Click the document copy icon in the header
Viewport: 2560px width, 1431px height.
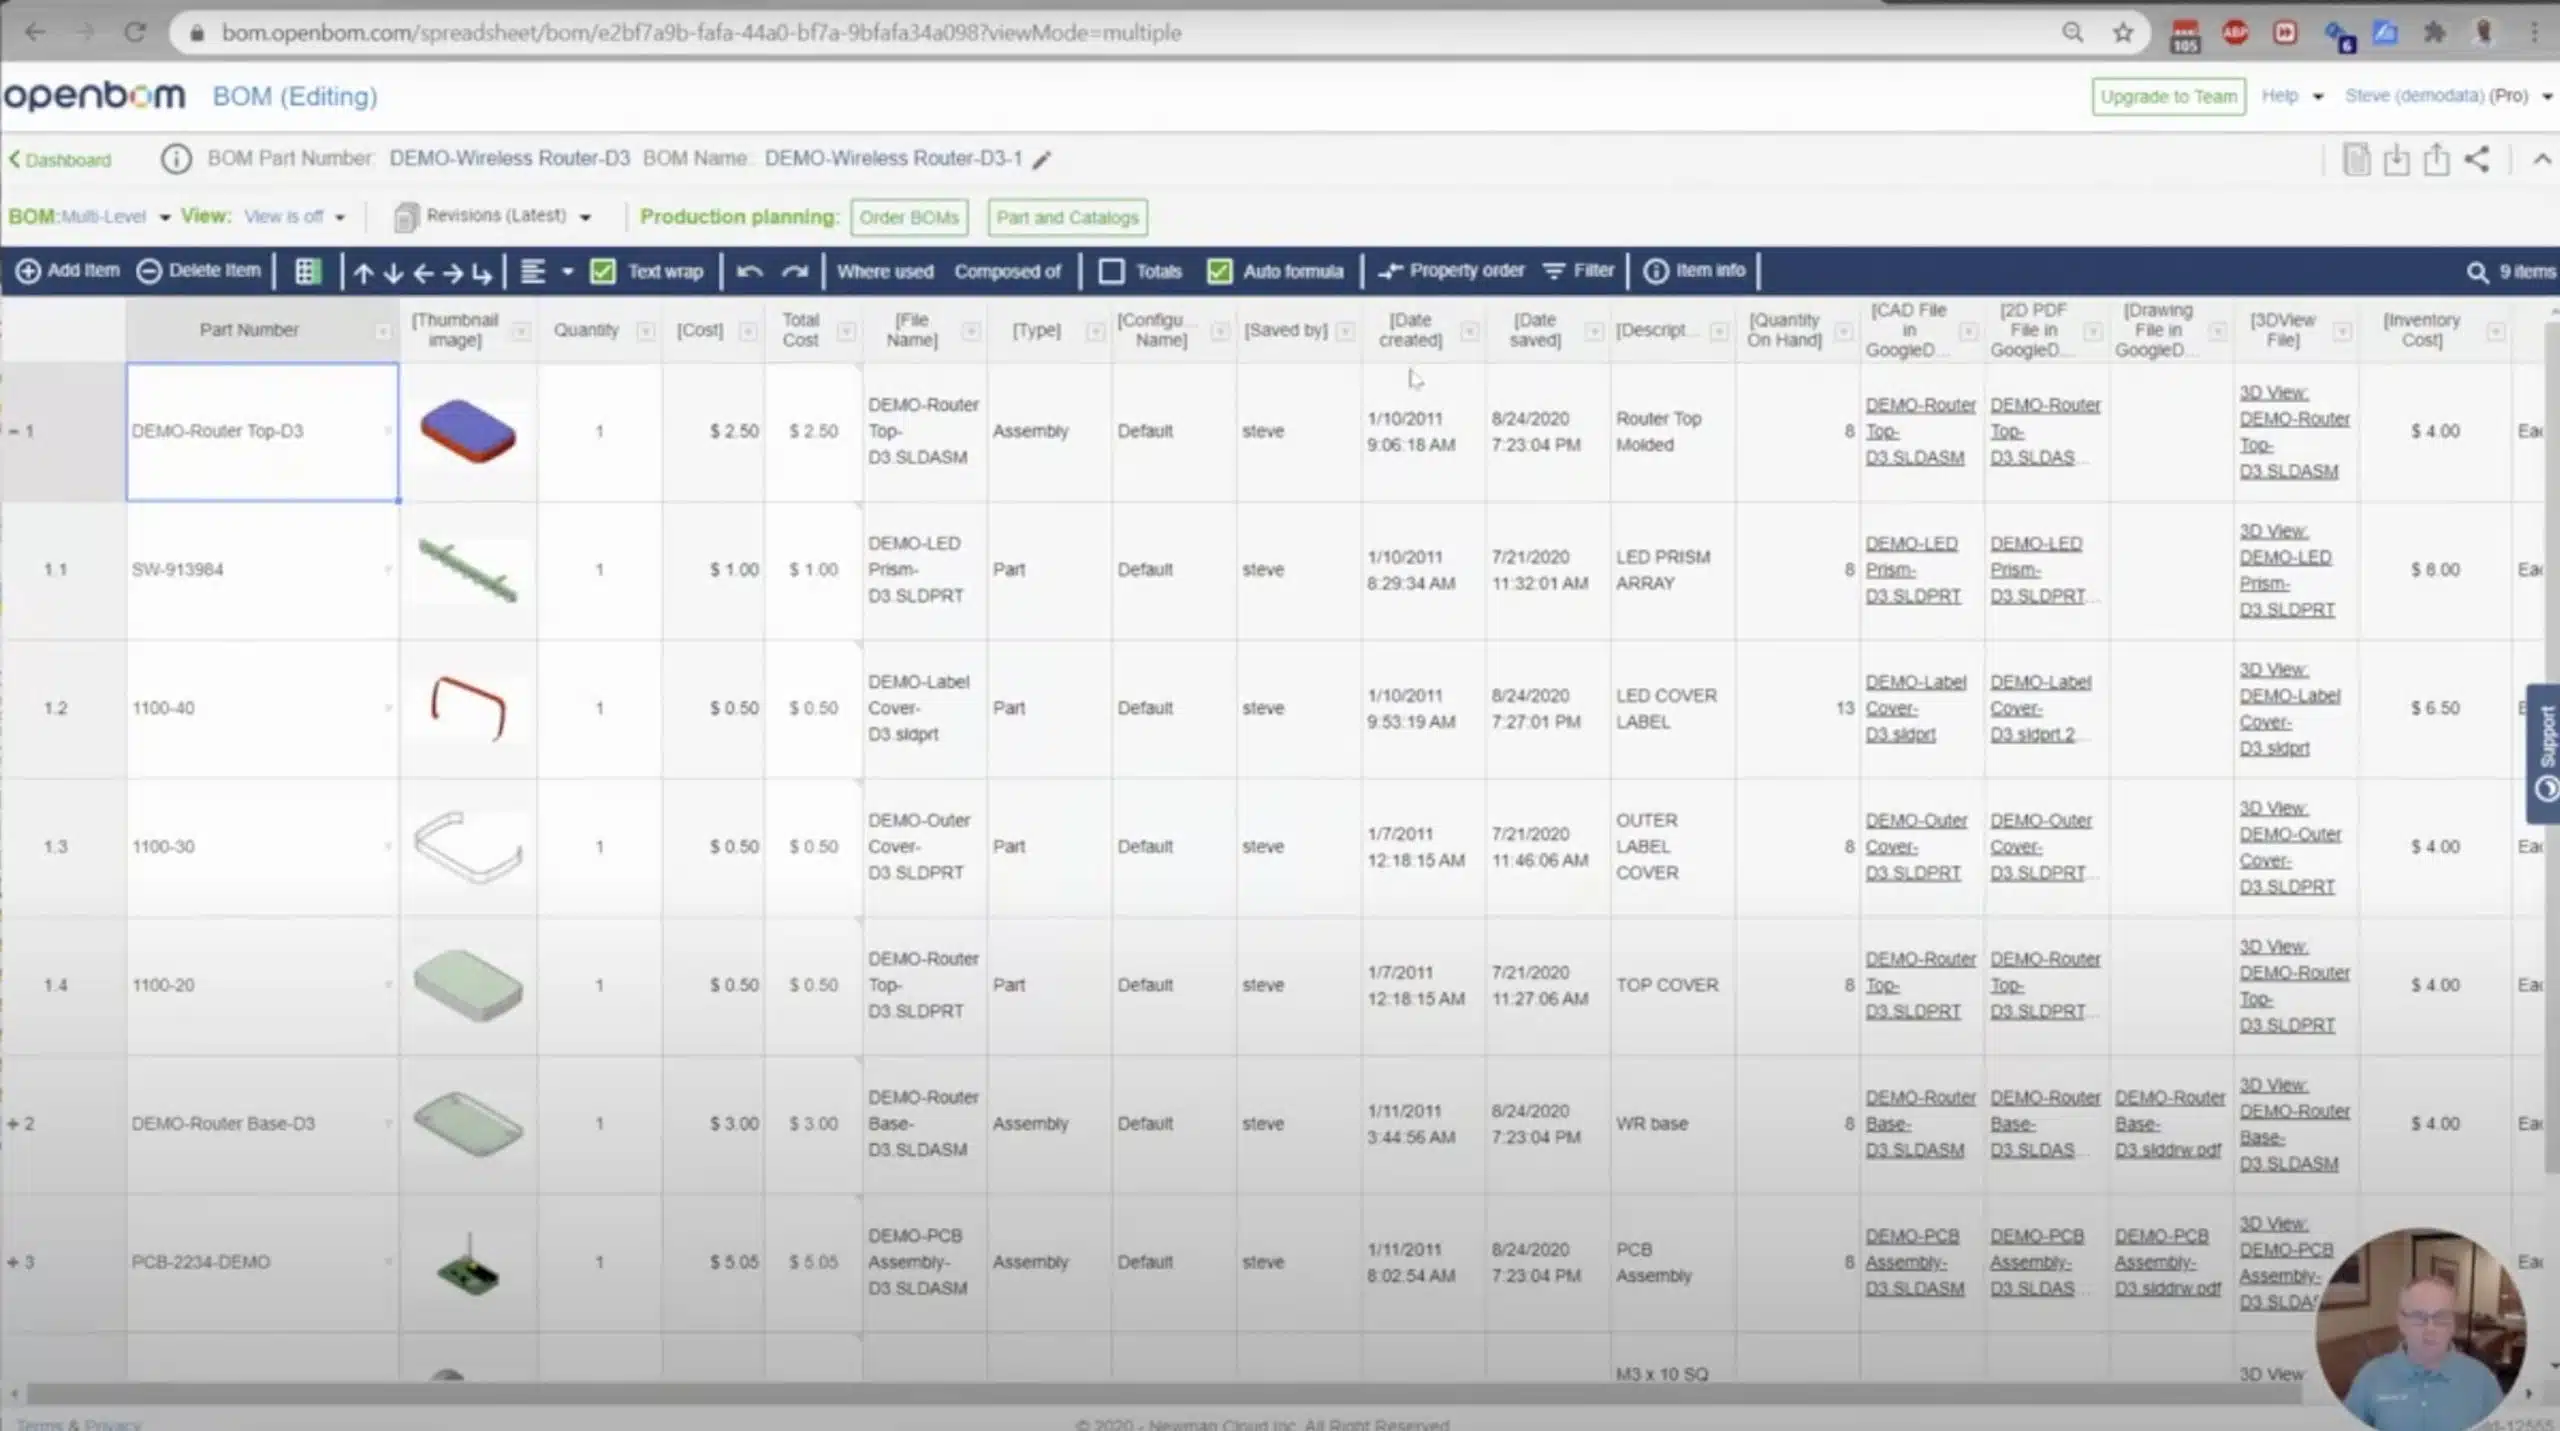(x=2356, y=159)
